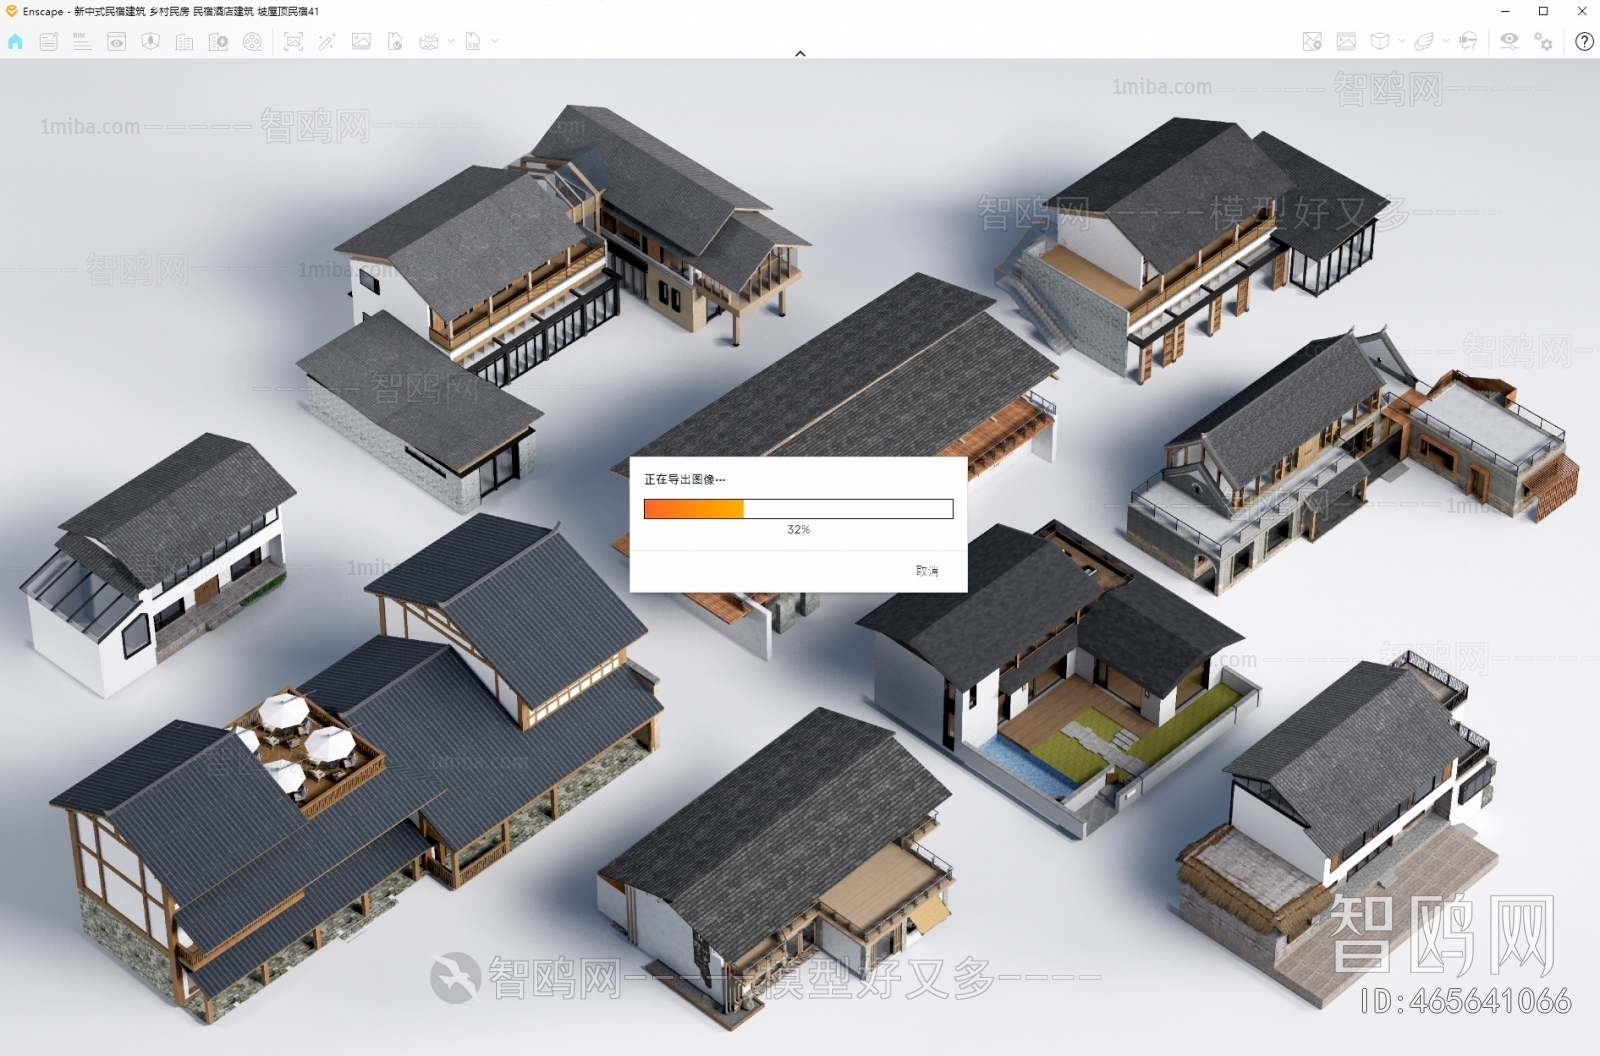Open the Mono Panorama capture tool
This screenshot has height=1056, width=1600.
tap(428, 42)
